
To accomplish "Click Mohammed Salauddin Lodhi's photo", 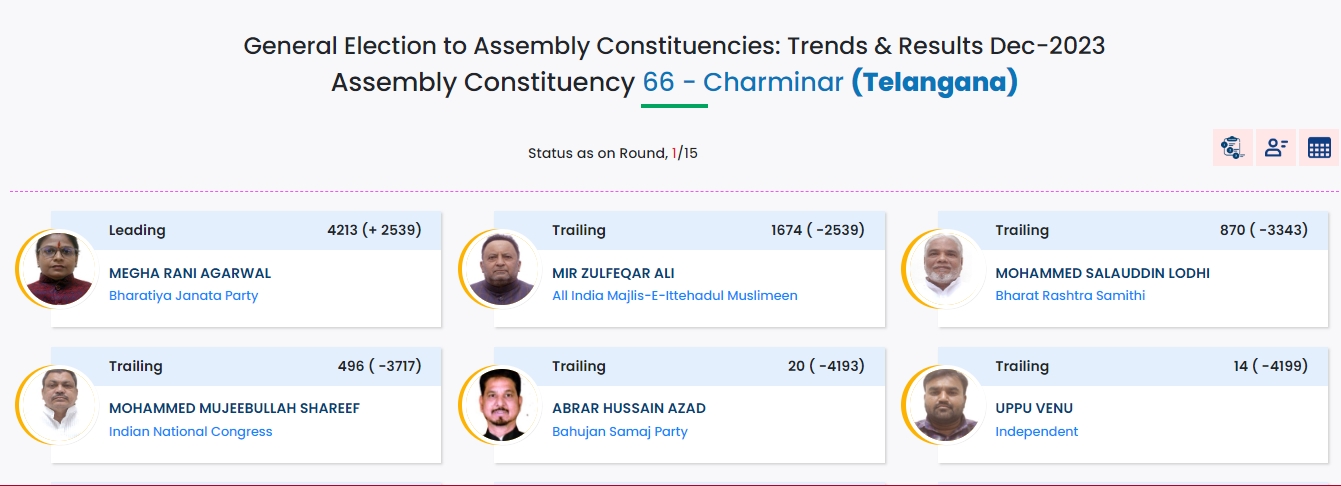I will 944,268.
